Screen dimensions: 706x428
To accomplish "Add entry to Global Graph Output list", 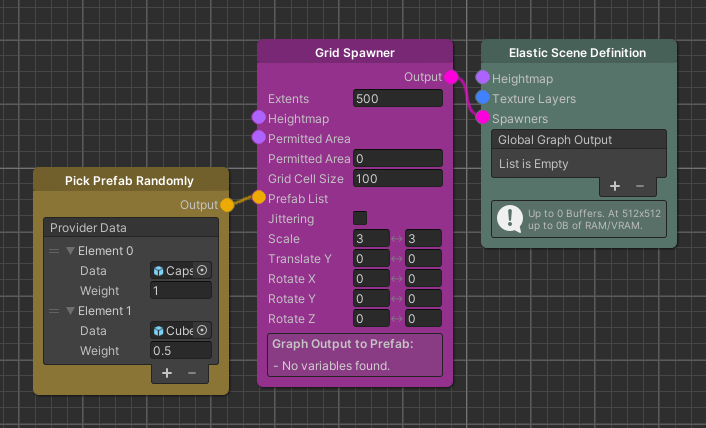I will click(615, 186).
